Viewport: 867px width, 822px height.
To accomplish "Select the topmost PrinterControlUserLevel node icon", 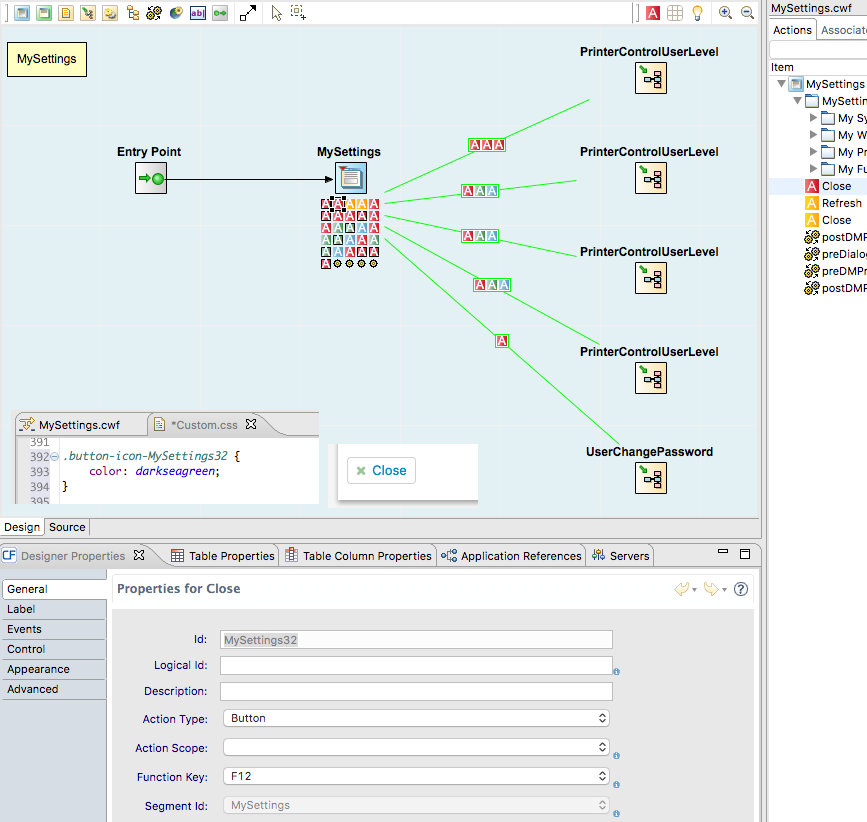I will pos(651,78).
